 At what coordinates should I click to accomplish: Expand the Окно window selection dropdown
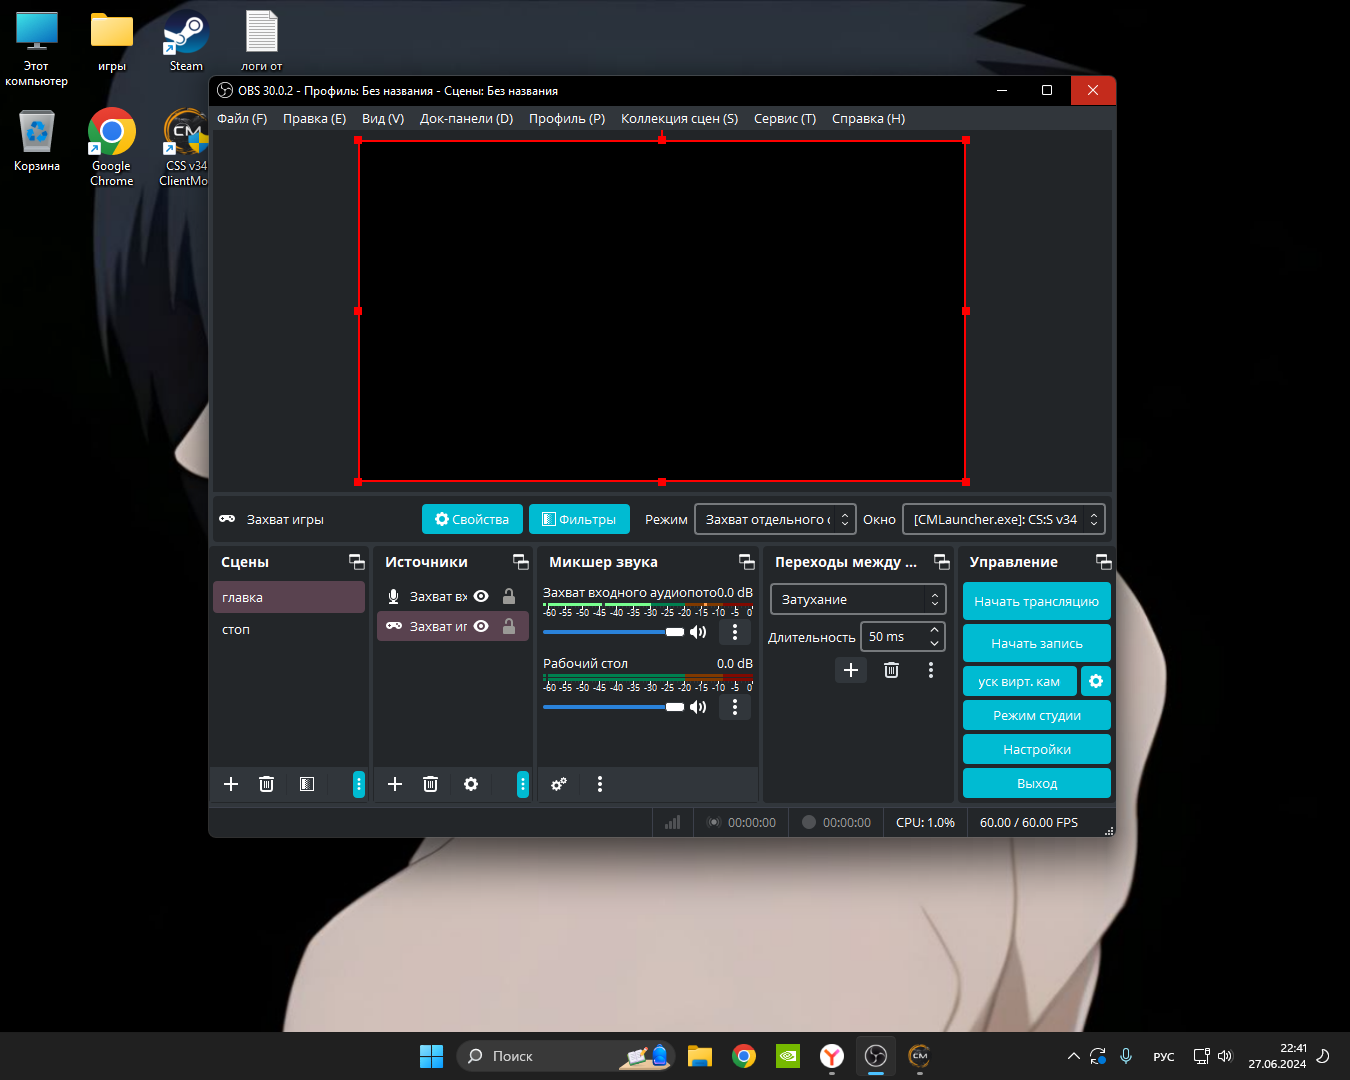[x=1003, y=519]
